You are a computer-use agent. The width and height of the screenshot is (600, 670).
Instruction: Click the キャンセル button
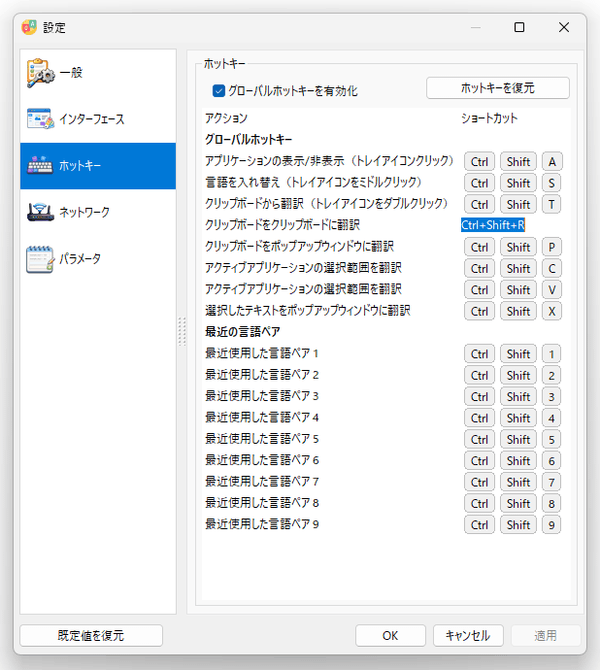(468, 635)
